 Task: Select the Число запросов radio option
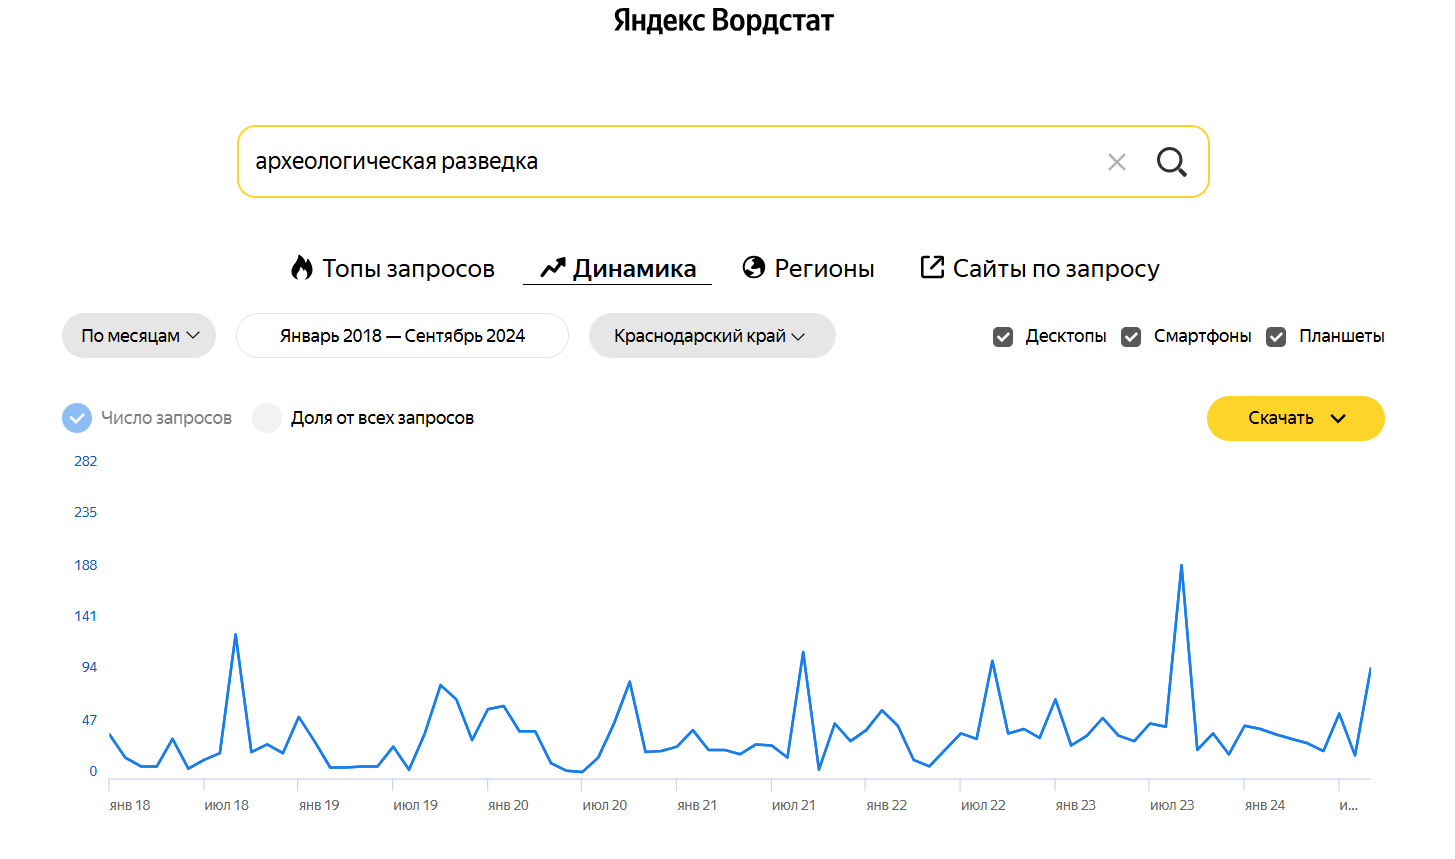pyautogui.click(x=77, y=418)
